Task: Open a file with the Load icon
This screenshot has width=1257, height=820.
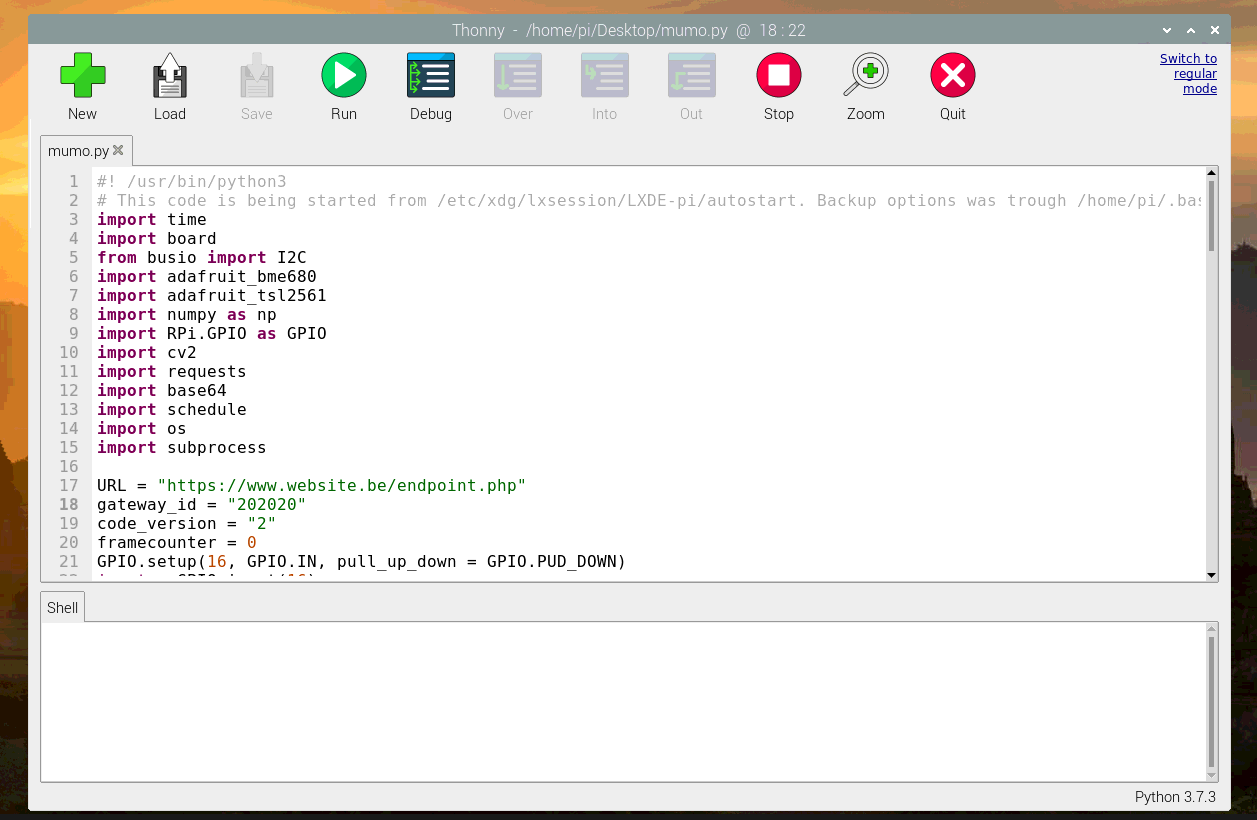Action: point(169,76)
